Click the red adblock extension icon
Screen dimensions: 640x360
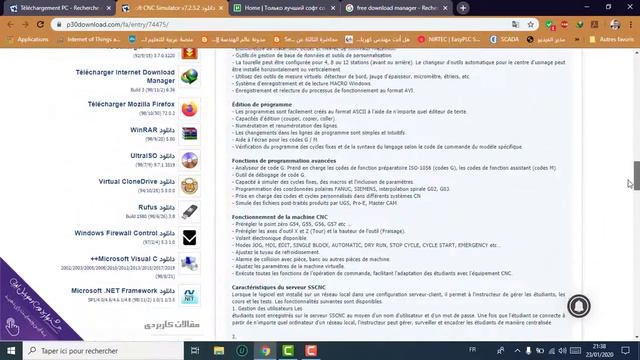click(x=564, y=24)
